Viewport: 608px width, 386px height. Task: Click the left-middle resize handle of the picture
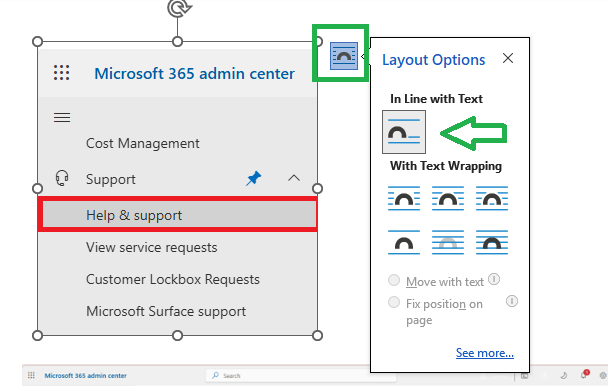click(x=38, y=189)
